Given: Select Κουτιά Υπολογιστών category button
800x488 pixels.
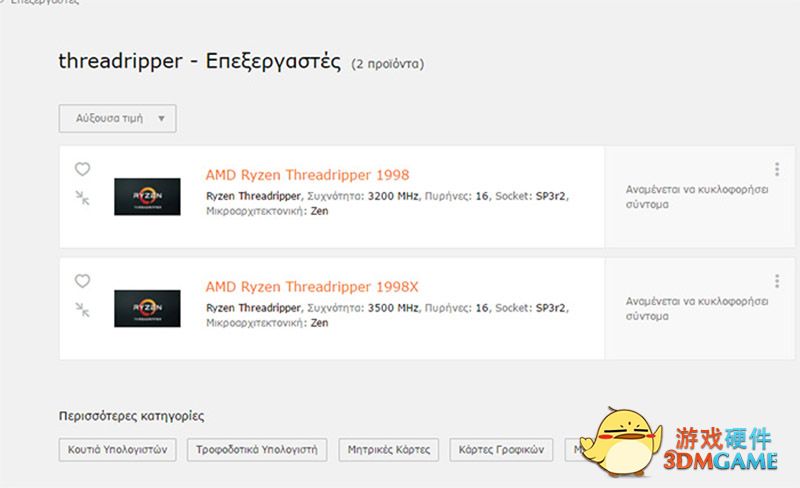Looking at the screenshot, I should click(x=117, y=450).
